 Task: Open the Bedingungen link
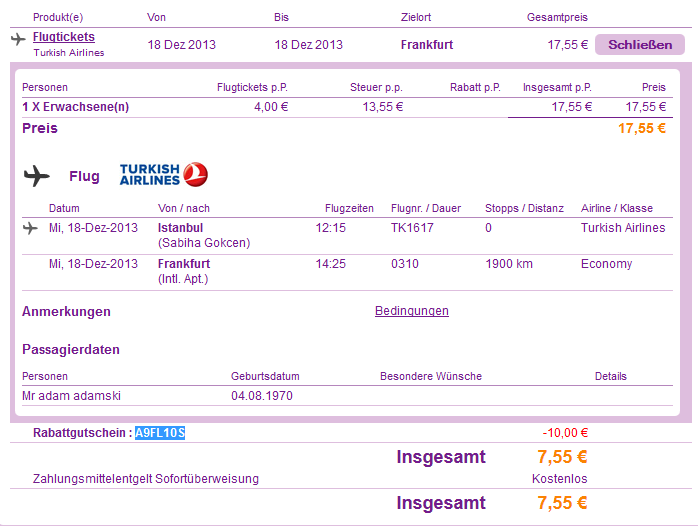412,311
